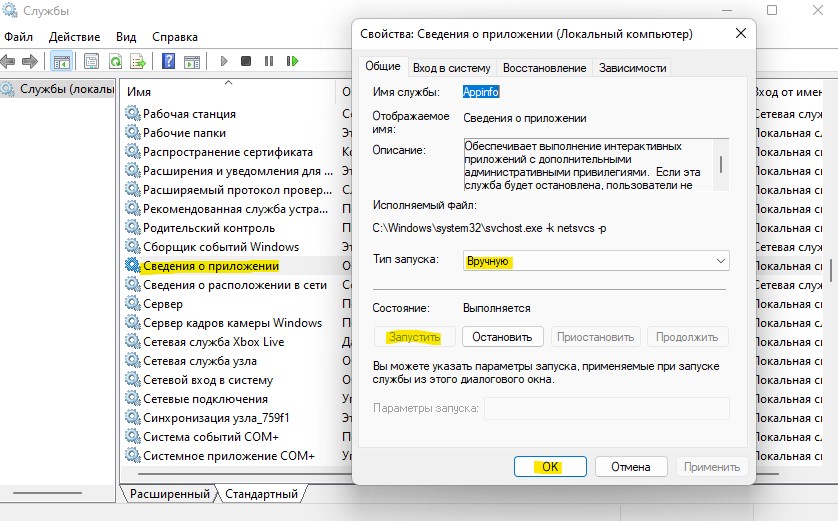Select the Сетевой вход в систему service
Image resolution: width=838 pixels, height=521 pixels.
click(208, 379)
